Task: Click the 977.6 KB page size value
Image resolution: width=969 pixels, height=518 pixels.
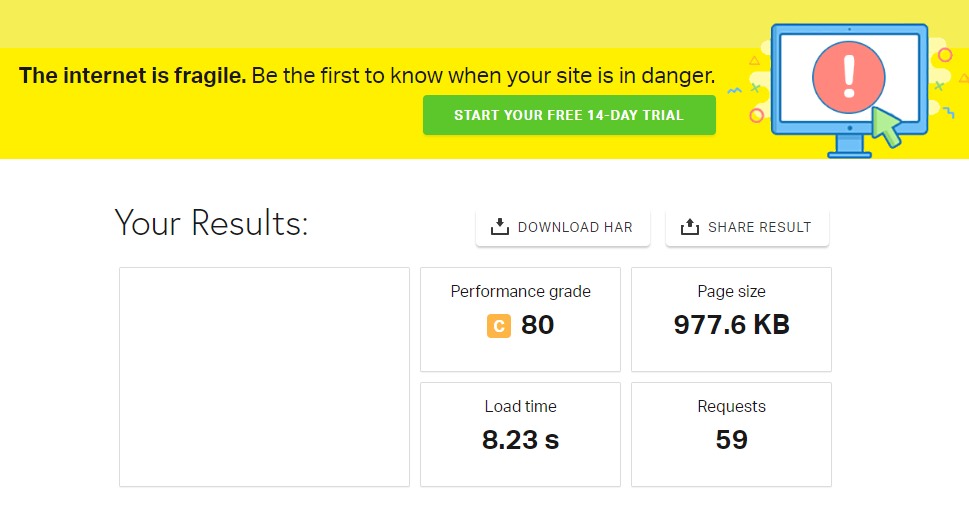Action: point(732,325)
